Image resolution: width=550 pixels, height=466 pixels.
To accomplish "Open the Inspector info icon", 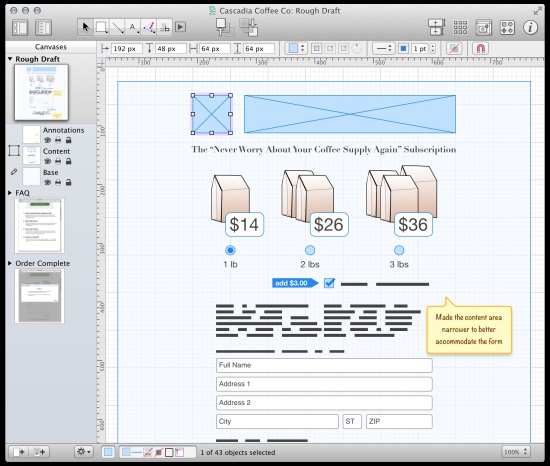I will click(x=530, y=27).
